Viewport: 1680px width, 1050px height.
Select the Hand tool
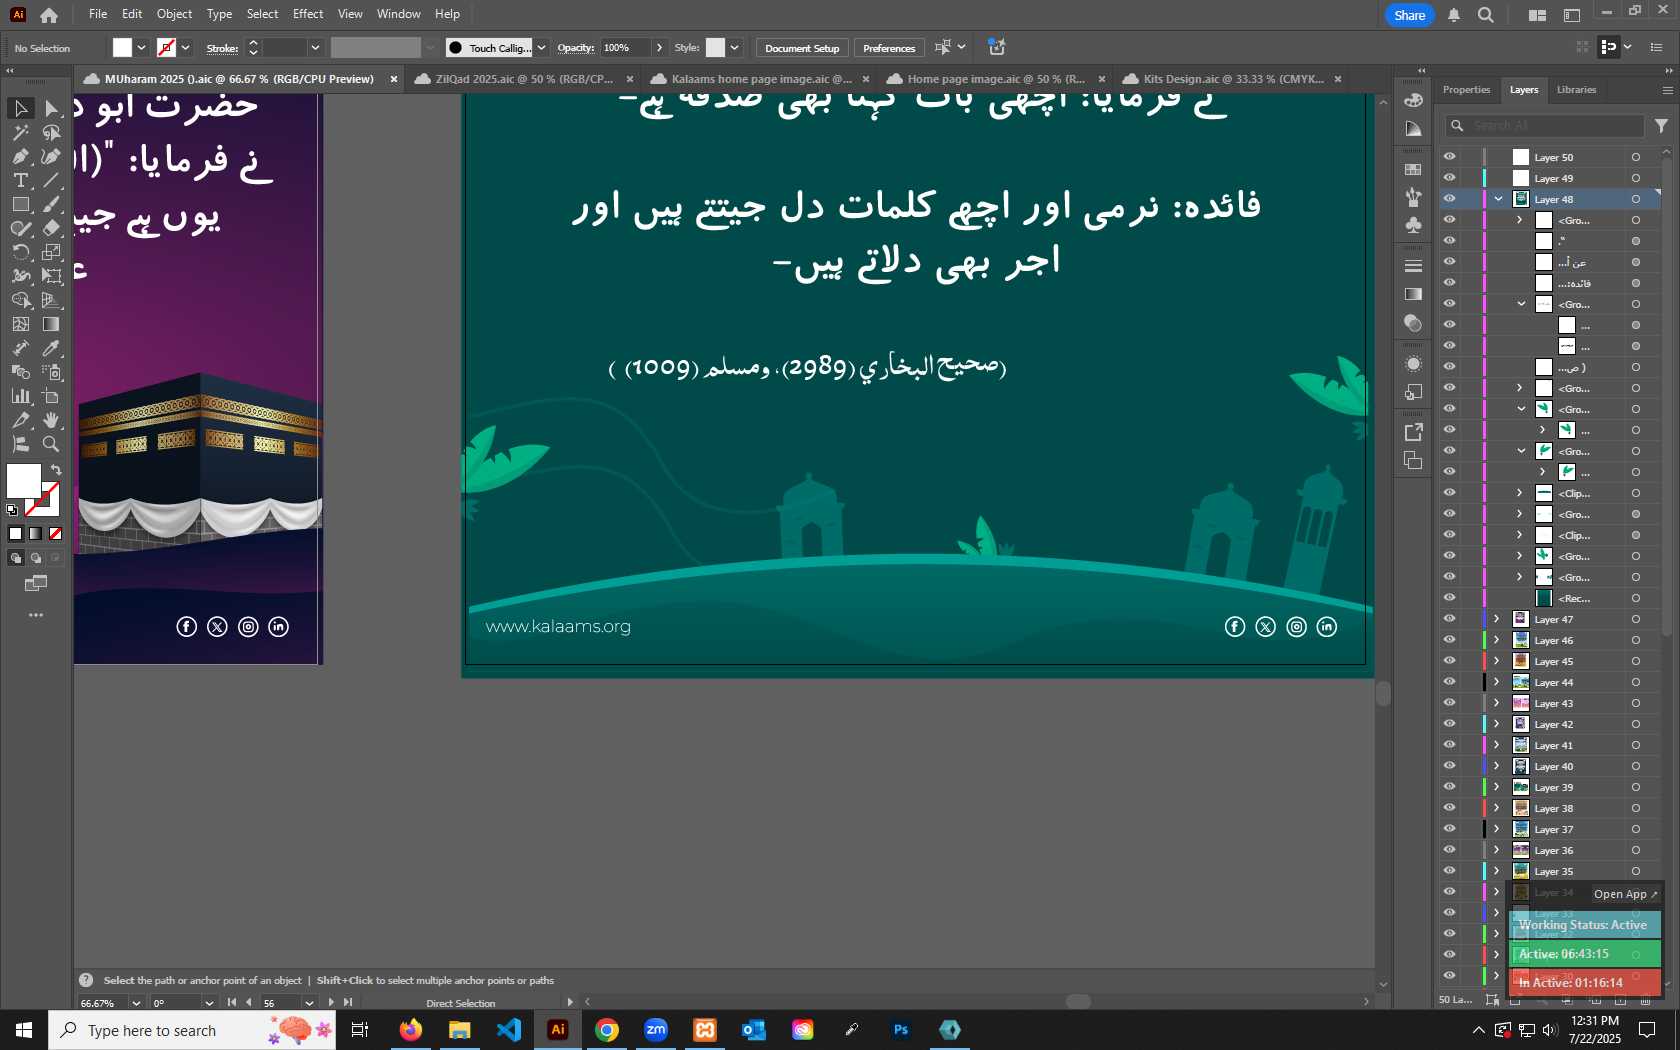52,420
